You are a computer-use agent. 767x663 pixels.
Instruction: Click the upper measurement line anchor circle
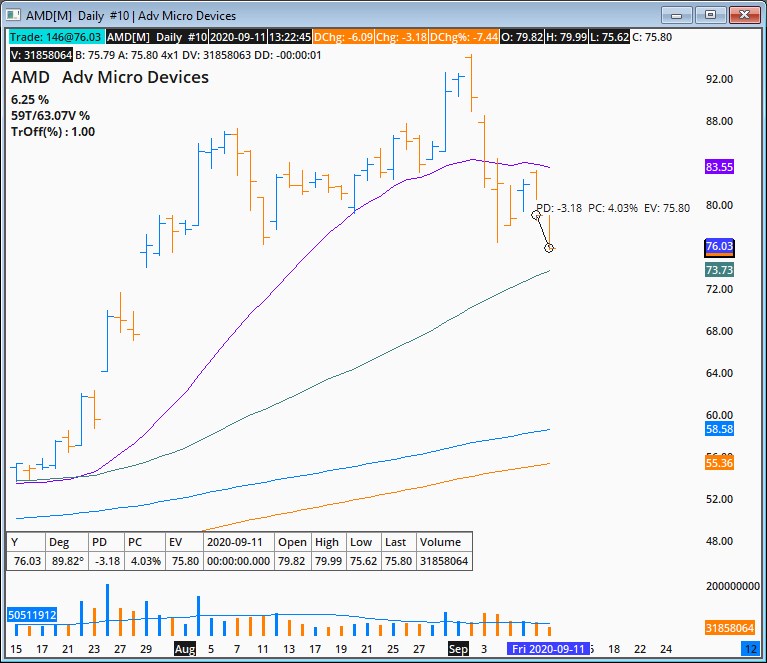coord(536,215)
